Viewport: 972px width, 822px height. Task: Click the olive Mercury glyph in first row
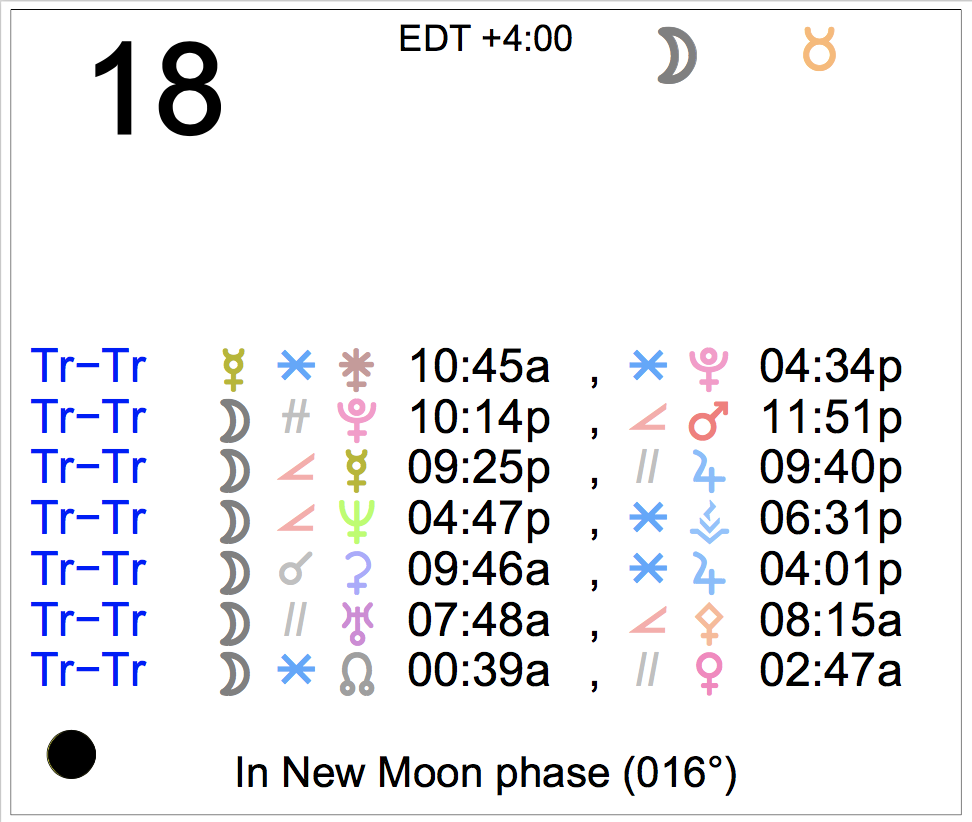click(x=234, y=369)
